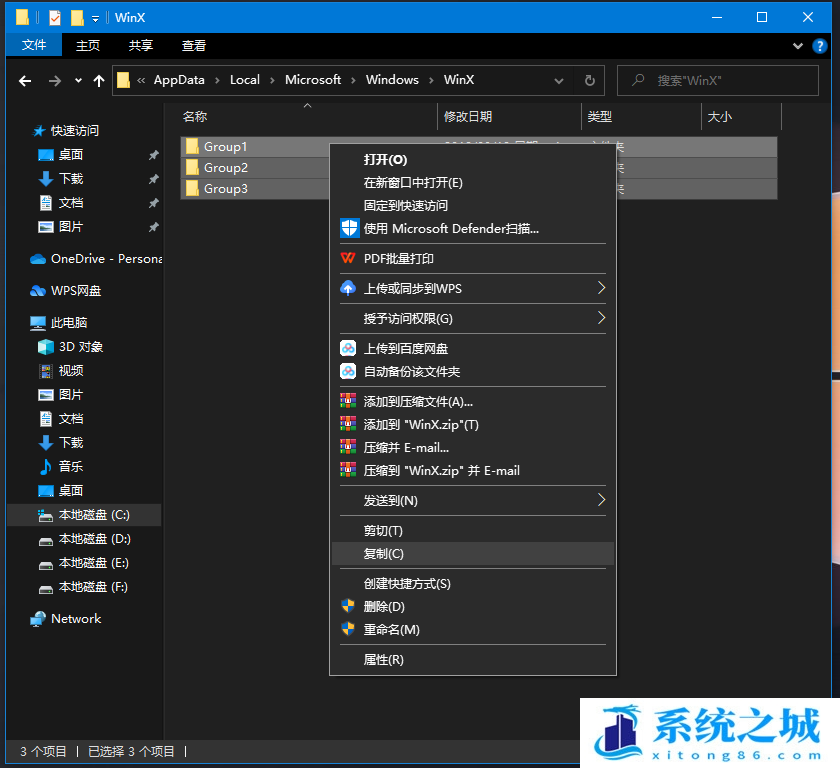Click the WPS PDF批量打印 icon

[348, 258]
